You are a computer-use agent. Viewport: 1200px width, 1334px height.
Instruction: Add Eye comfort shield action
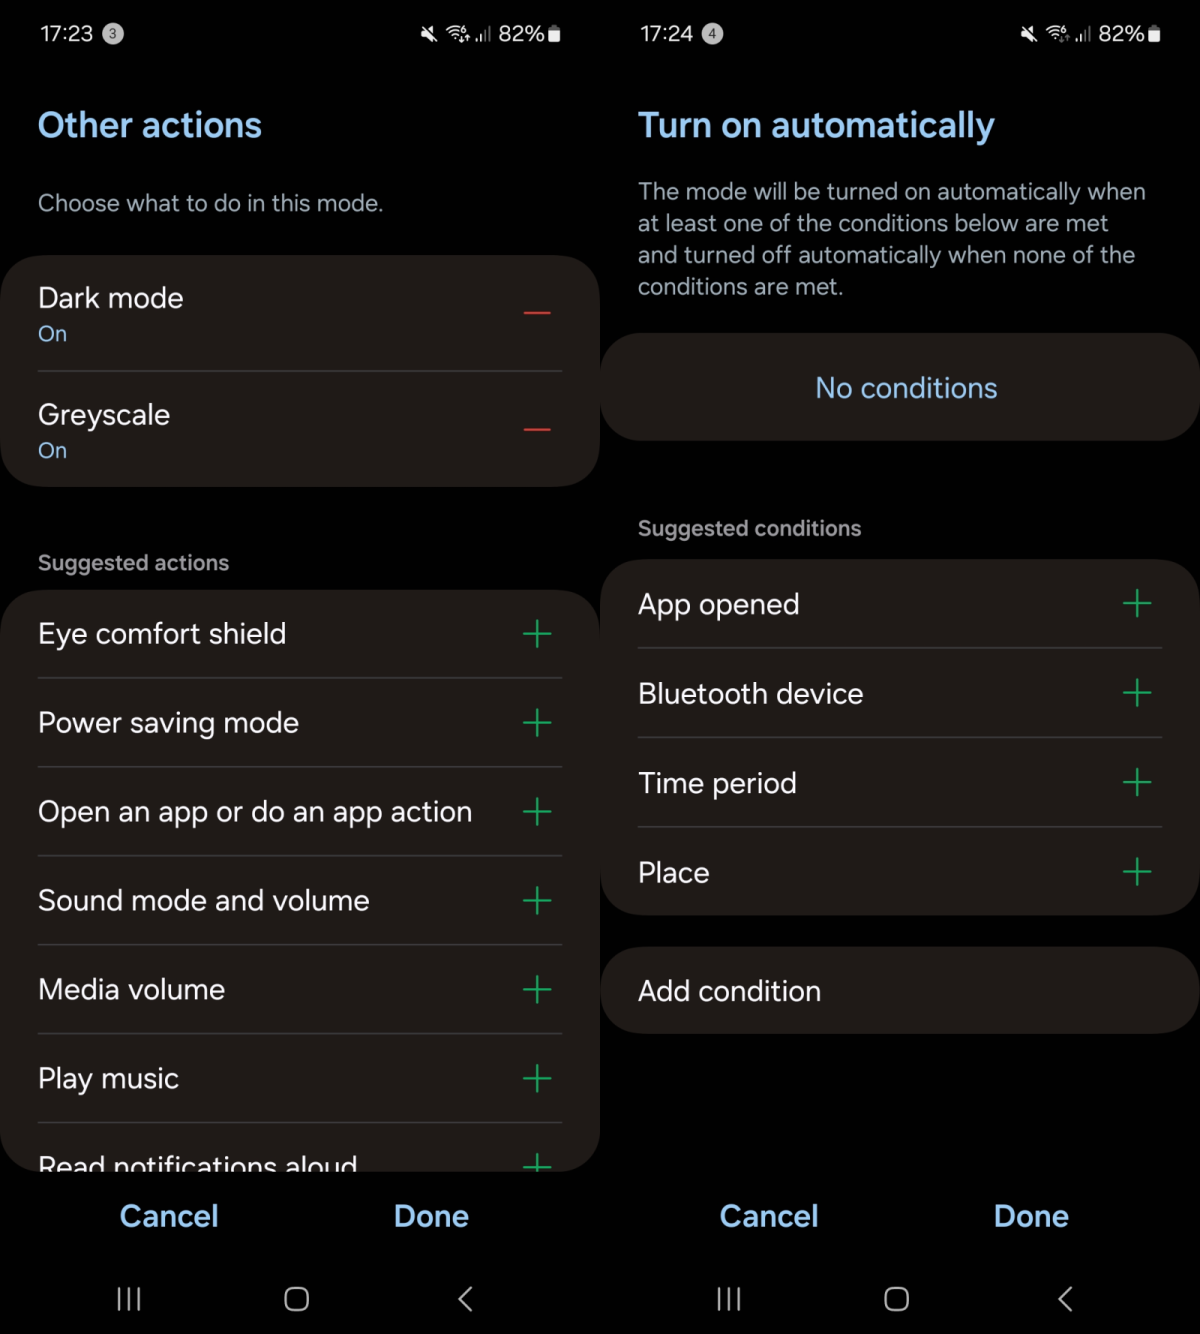[537, 634]
